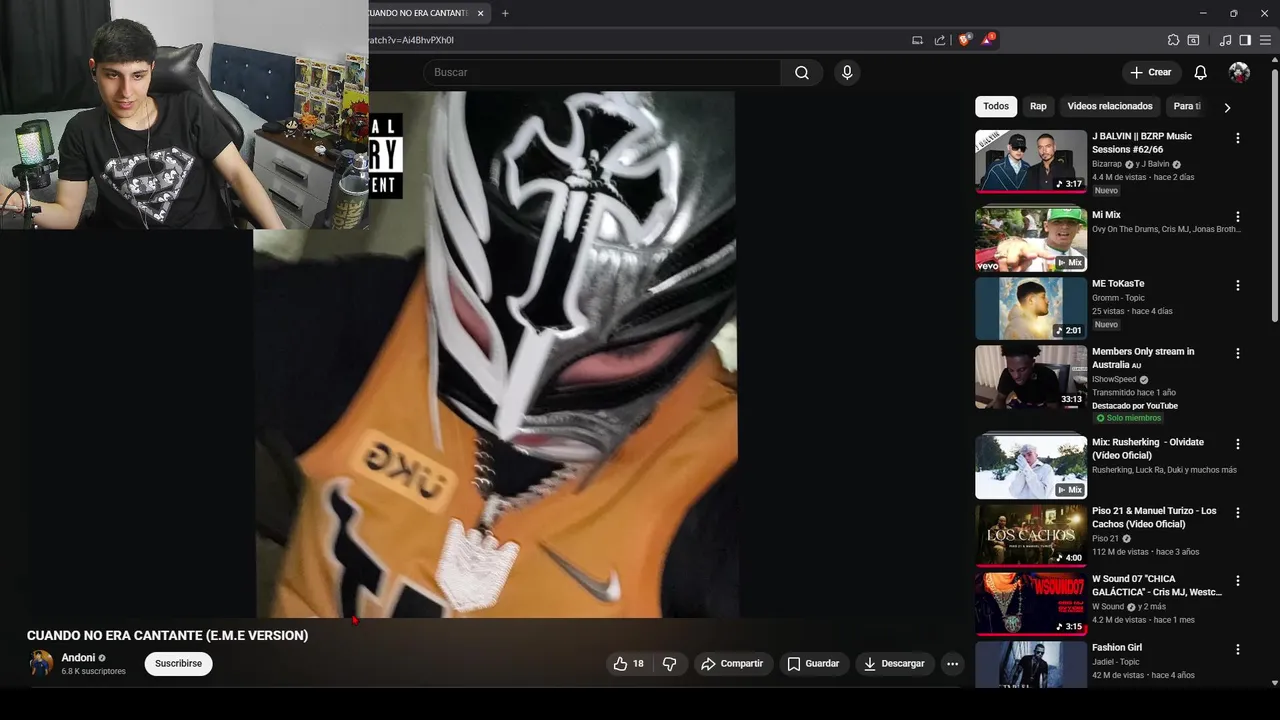Viewport: 1280px width, 720px height.
Task: Click the share page icon in address bar
Action: pos(940,40)
